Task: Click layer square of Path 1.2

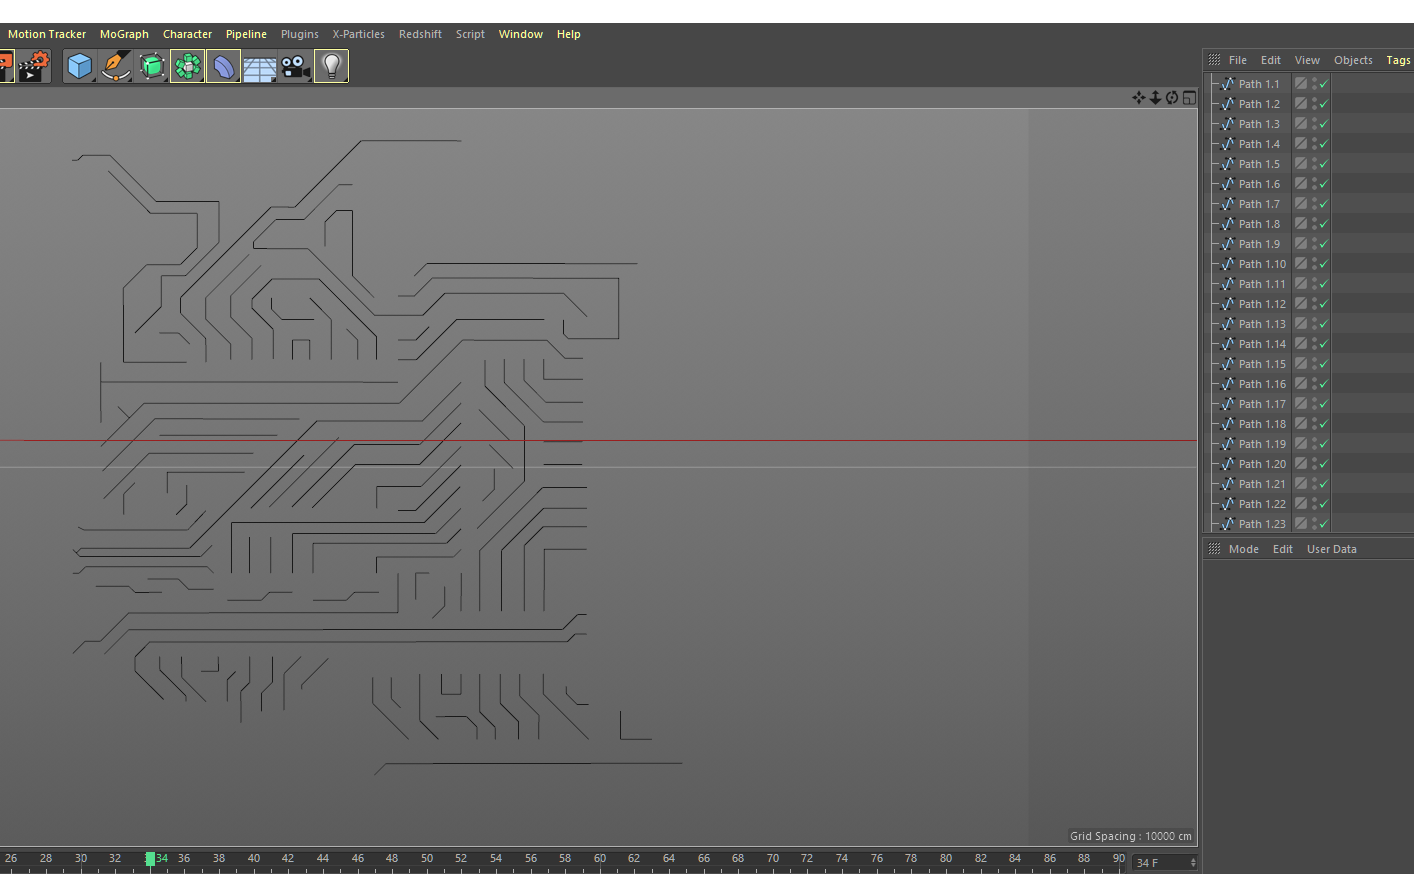Action: [x=1301, y=103]
